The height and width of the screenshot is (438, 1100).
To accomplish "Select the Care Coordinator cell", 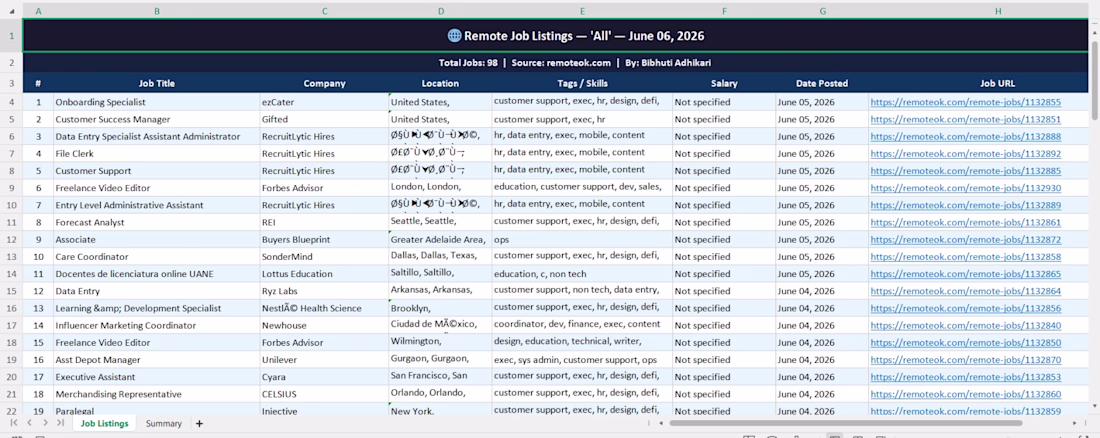I will [x=156, y=257].
